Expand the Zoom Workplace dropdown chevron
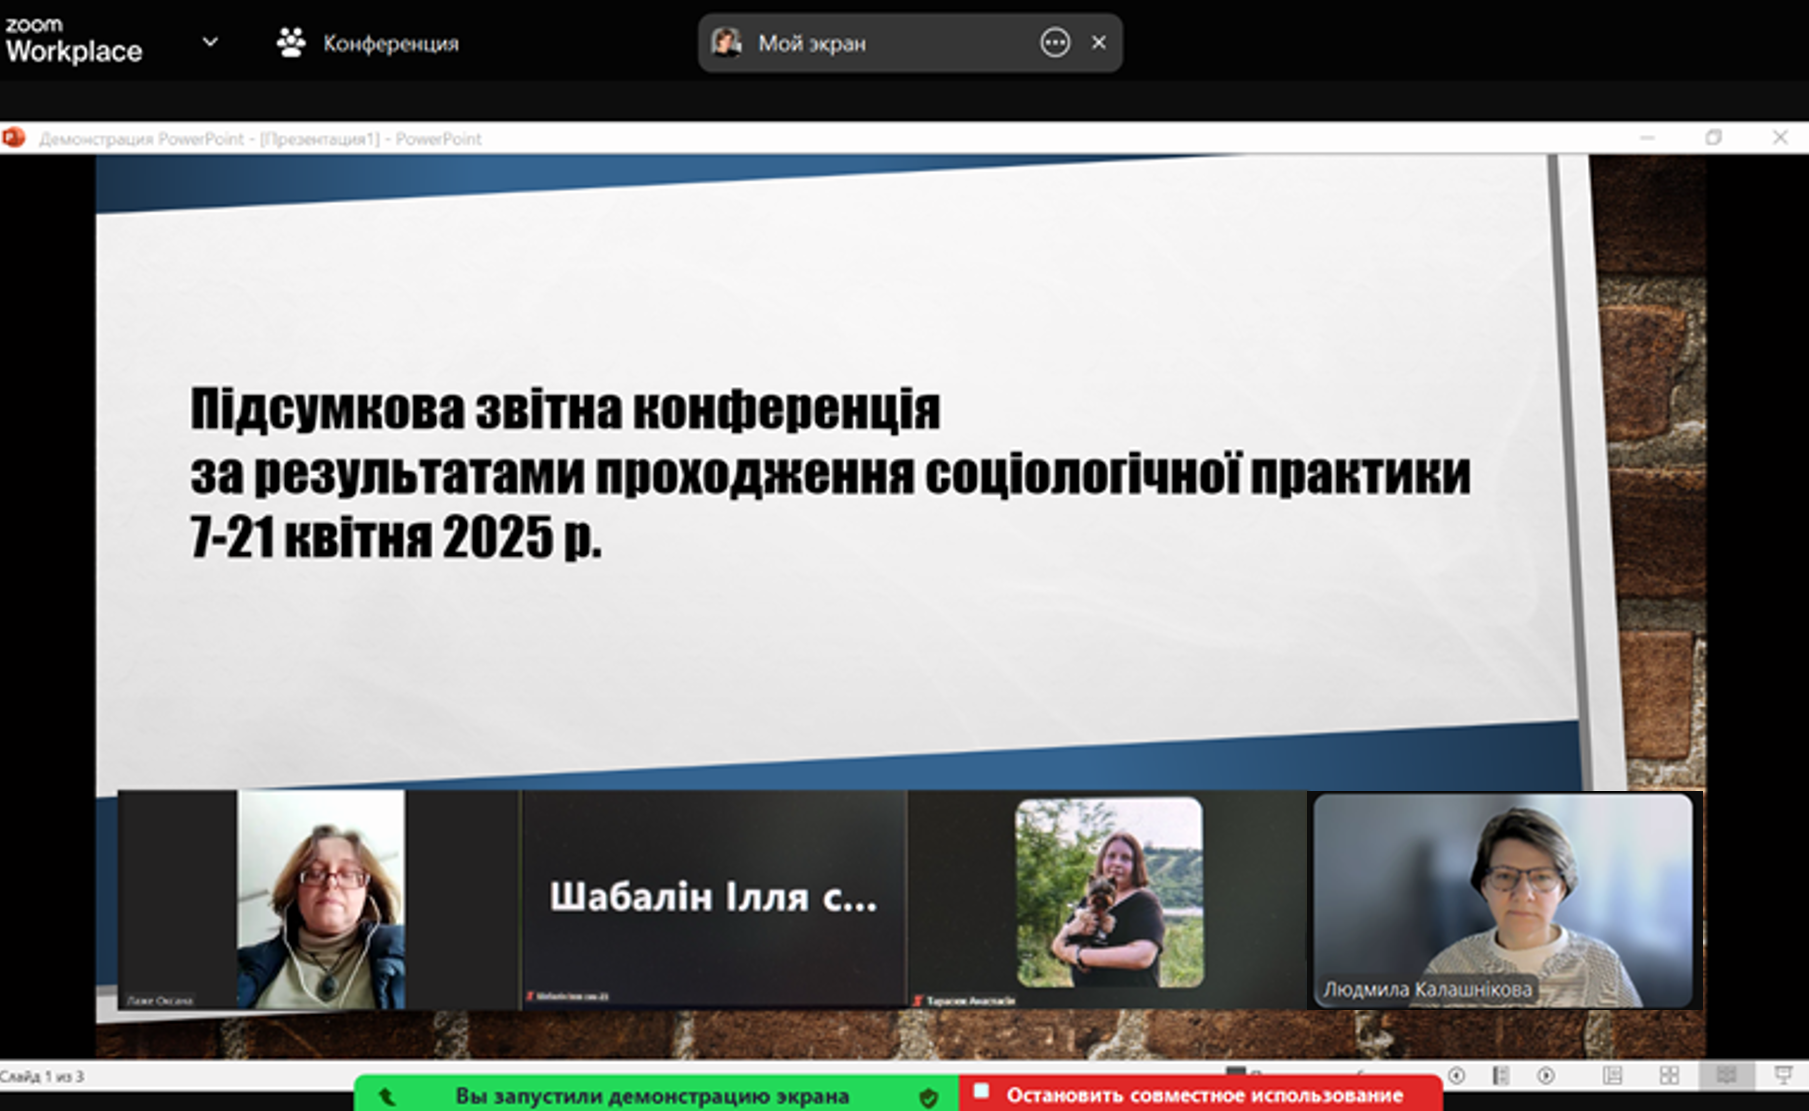 tap(210, 42)
